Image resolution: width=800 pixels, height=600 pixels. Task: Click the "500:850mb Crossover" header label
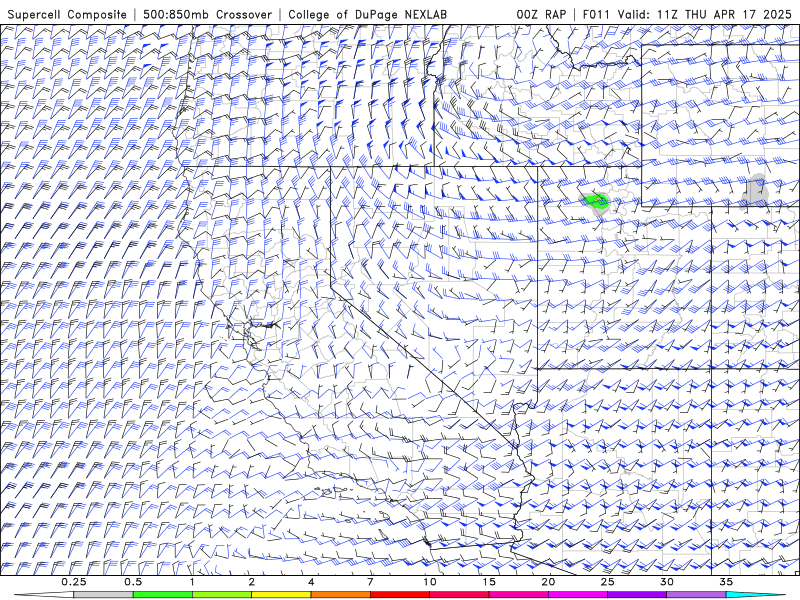pos(208,14)
